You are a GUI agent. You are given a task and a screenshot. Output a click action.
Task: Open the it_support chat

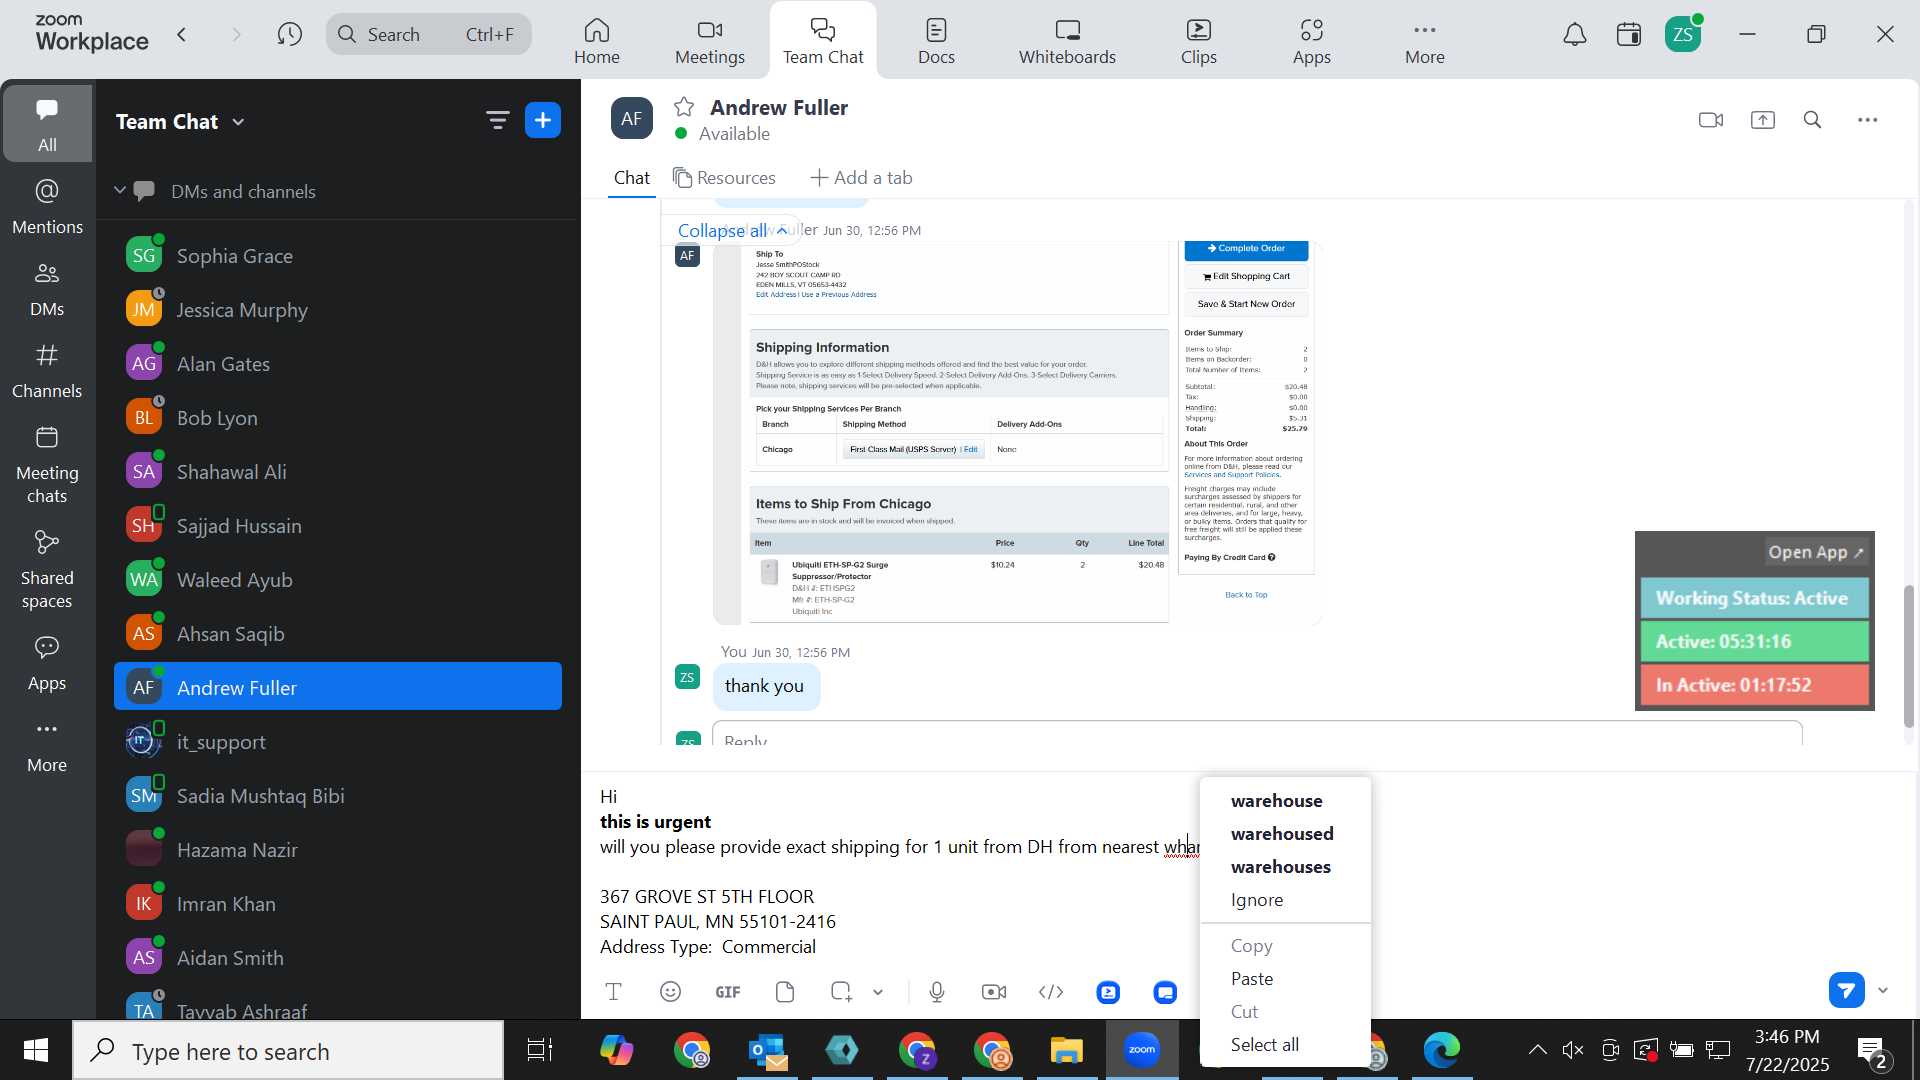(338, 742)
